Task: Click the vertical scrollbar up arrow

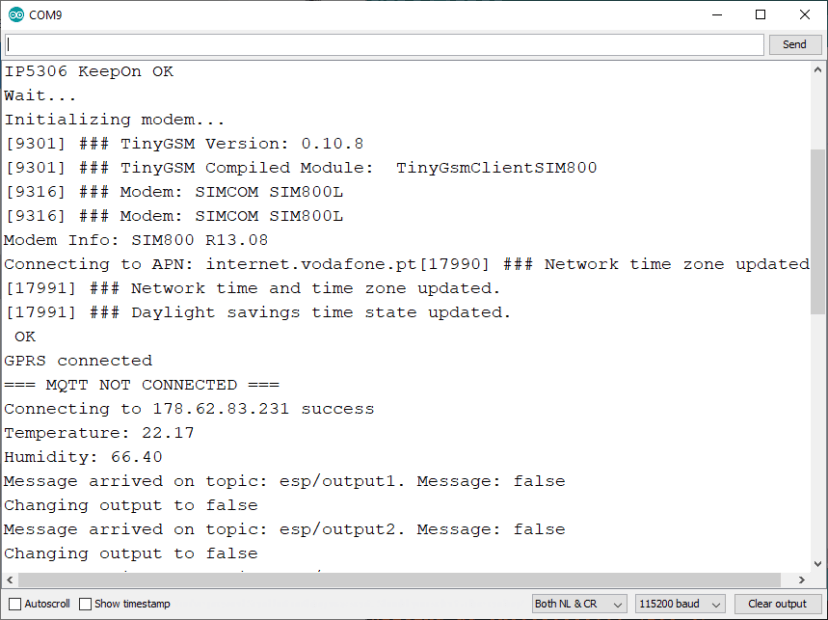Action: coord(819,68)
